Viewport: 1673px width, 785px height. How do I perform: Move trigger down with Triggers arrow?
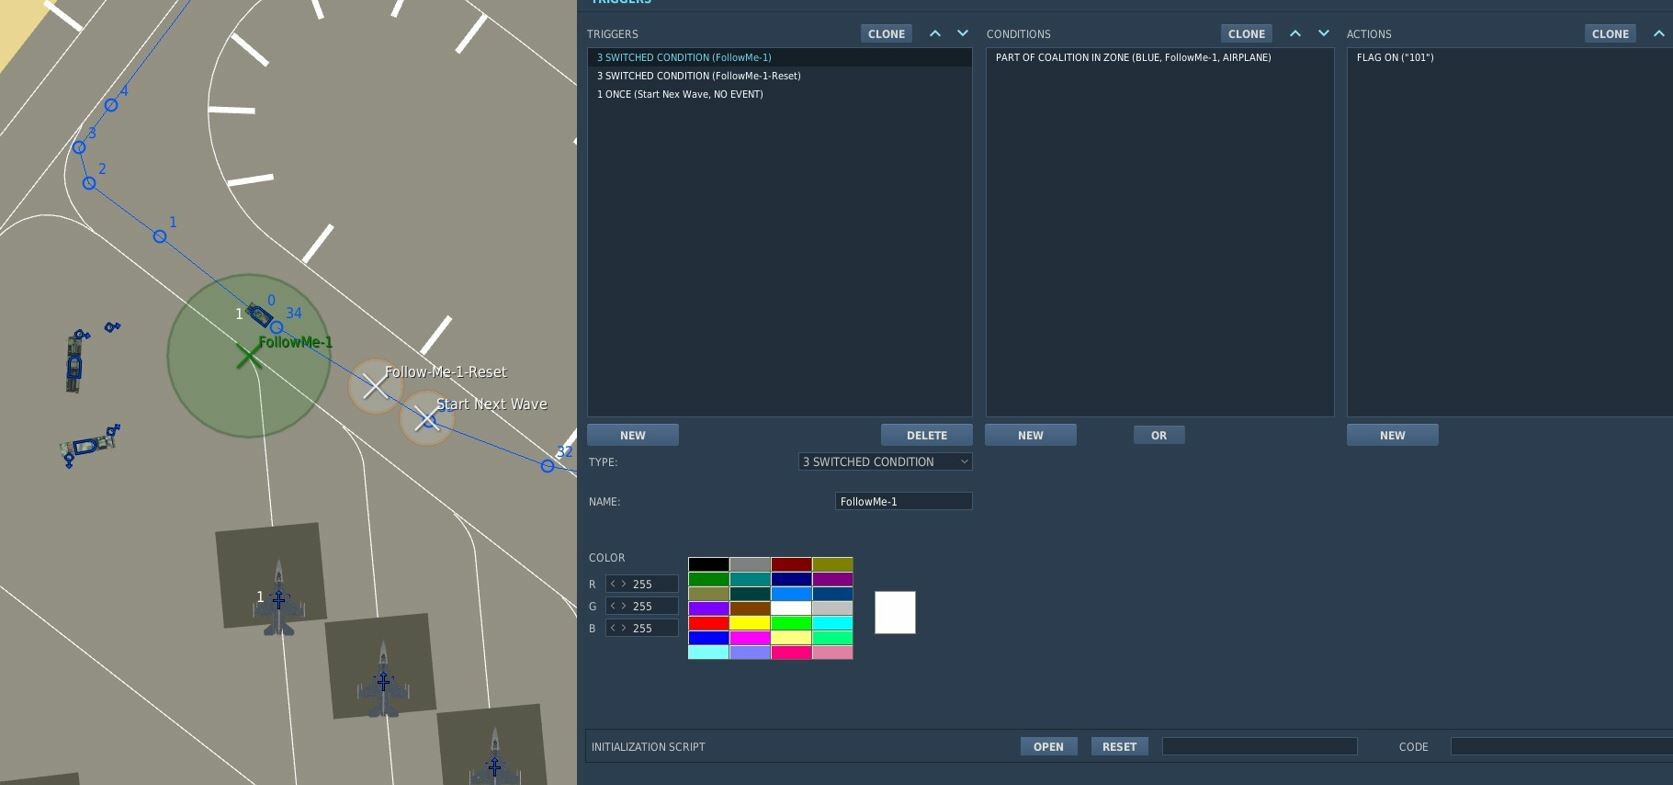pyautogui.click(x=963, y=33)
